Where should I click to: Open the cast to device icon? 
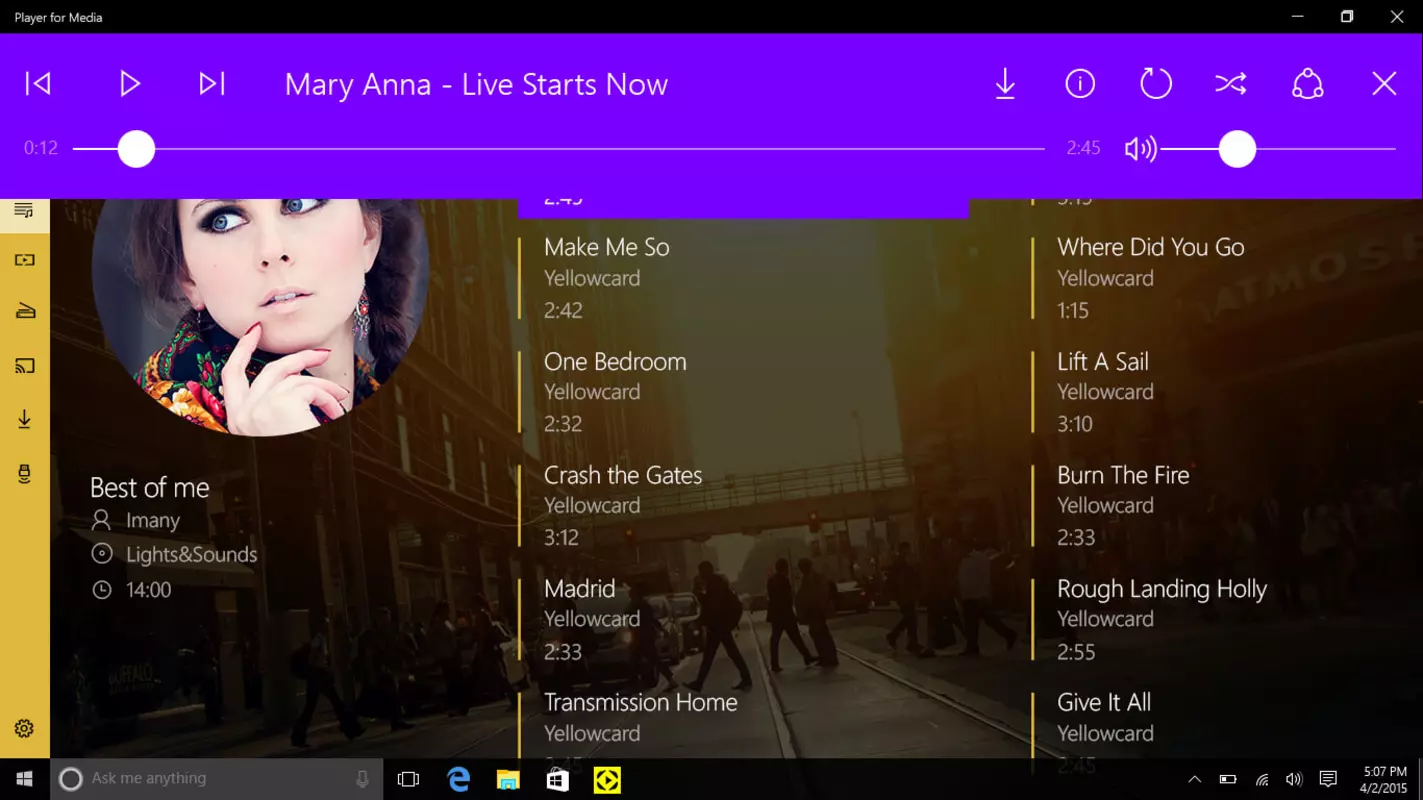point(24,366)
